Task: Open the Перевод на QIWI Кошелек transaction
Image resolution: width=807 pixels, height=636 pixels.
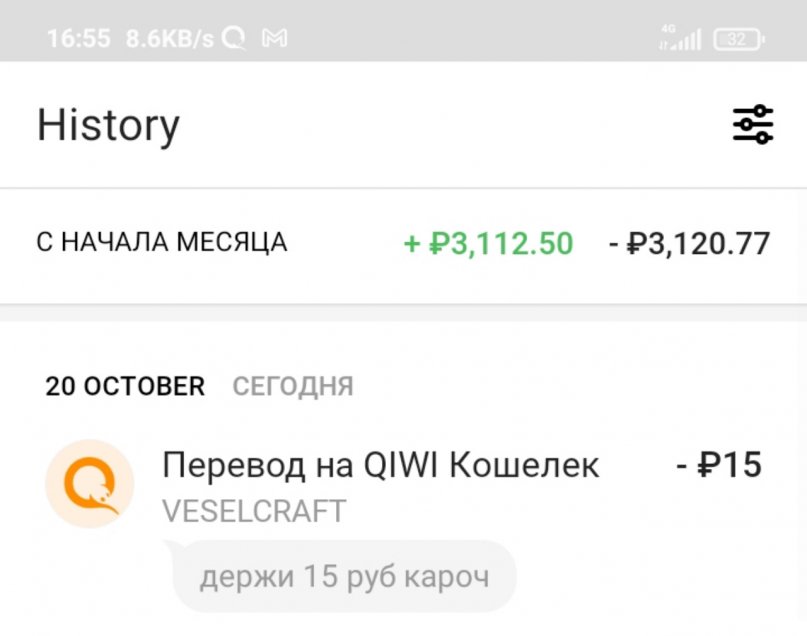Action: (x=380, y=465)
